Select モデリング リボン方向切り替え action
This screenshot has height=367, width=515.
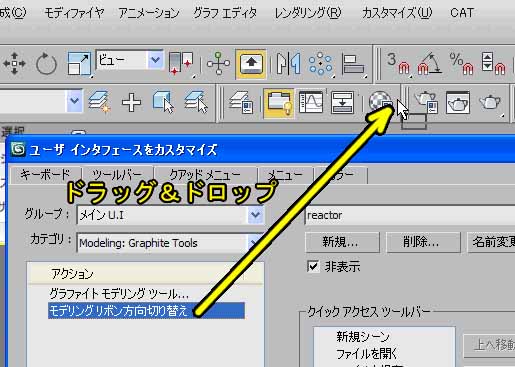pyautogui.click(x=146, y=311)
